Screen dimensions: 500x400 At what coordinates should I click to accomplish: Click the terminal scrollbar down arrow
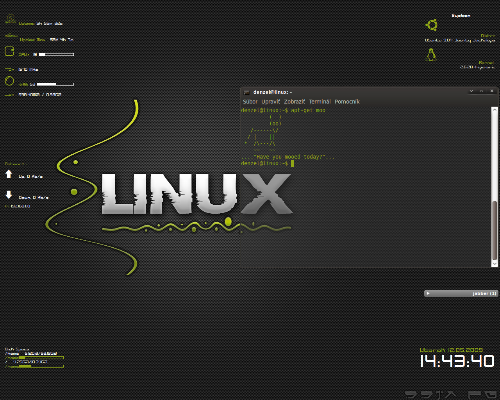click(494, 263)
